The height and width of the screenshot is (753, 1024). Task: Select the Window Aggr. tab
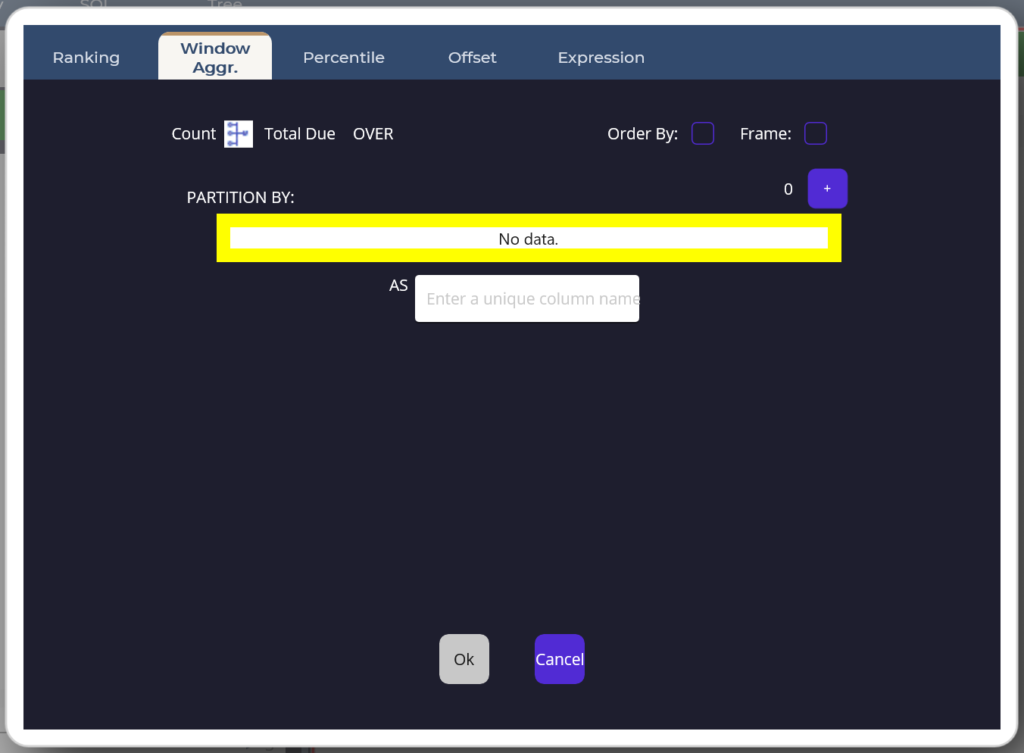[x=215, y=57]
